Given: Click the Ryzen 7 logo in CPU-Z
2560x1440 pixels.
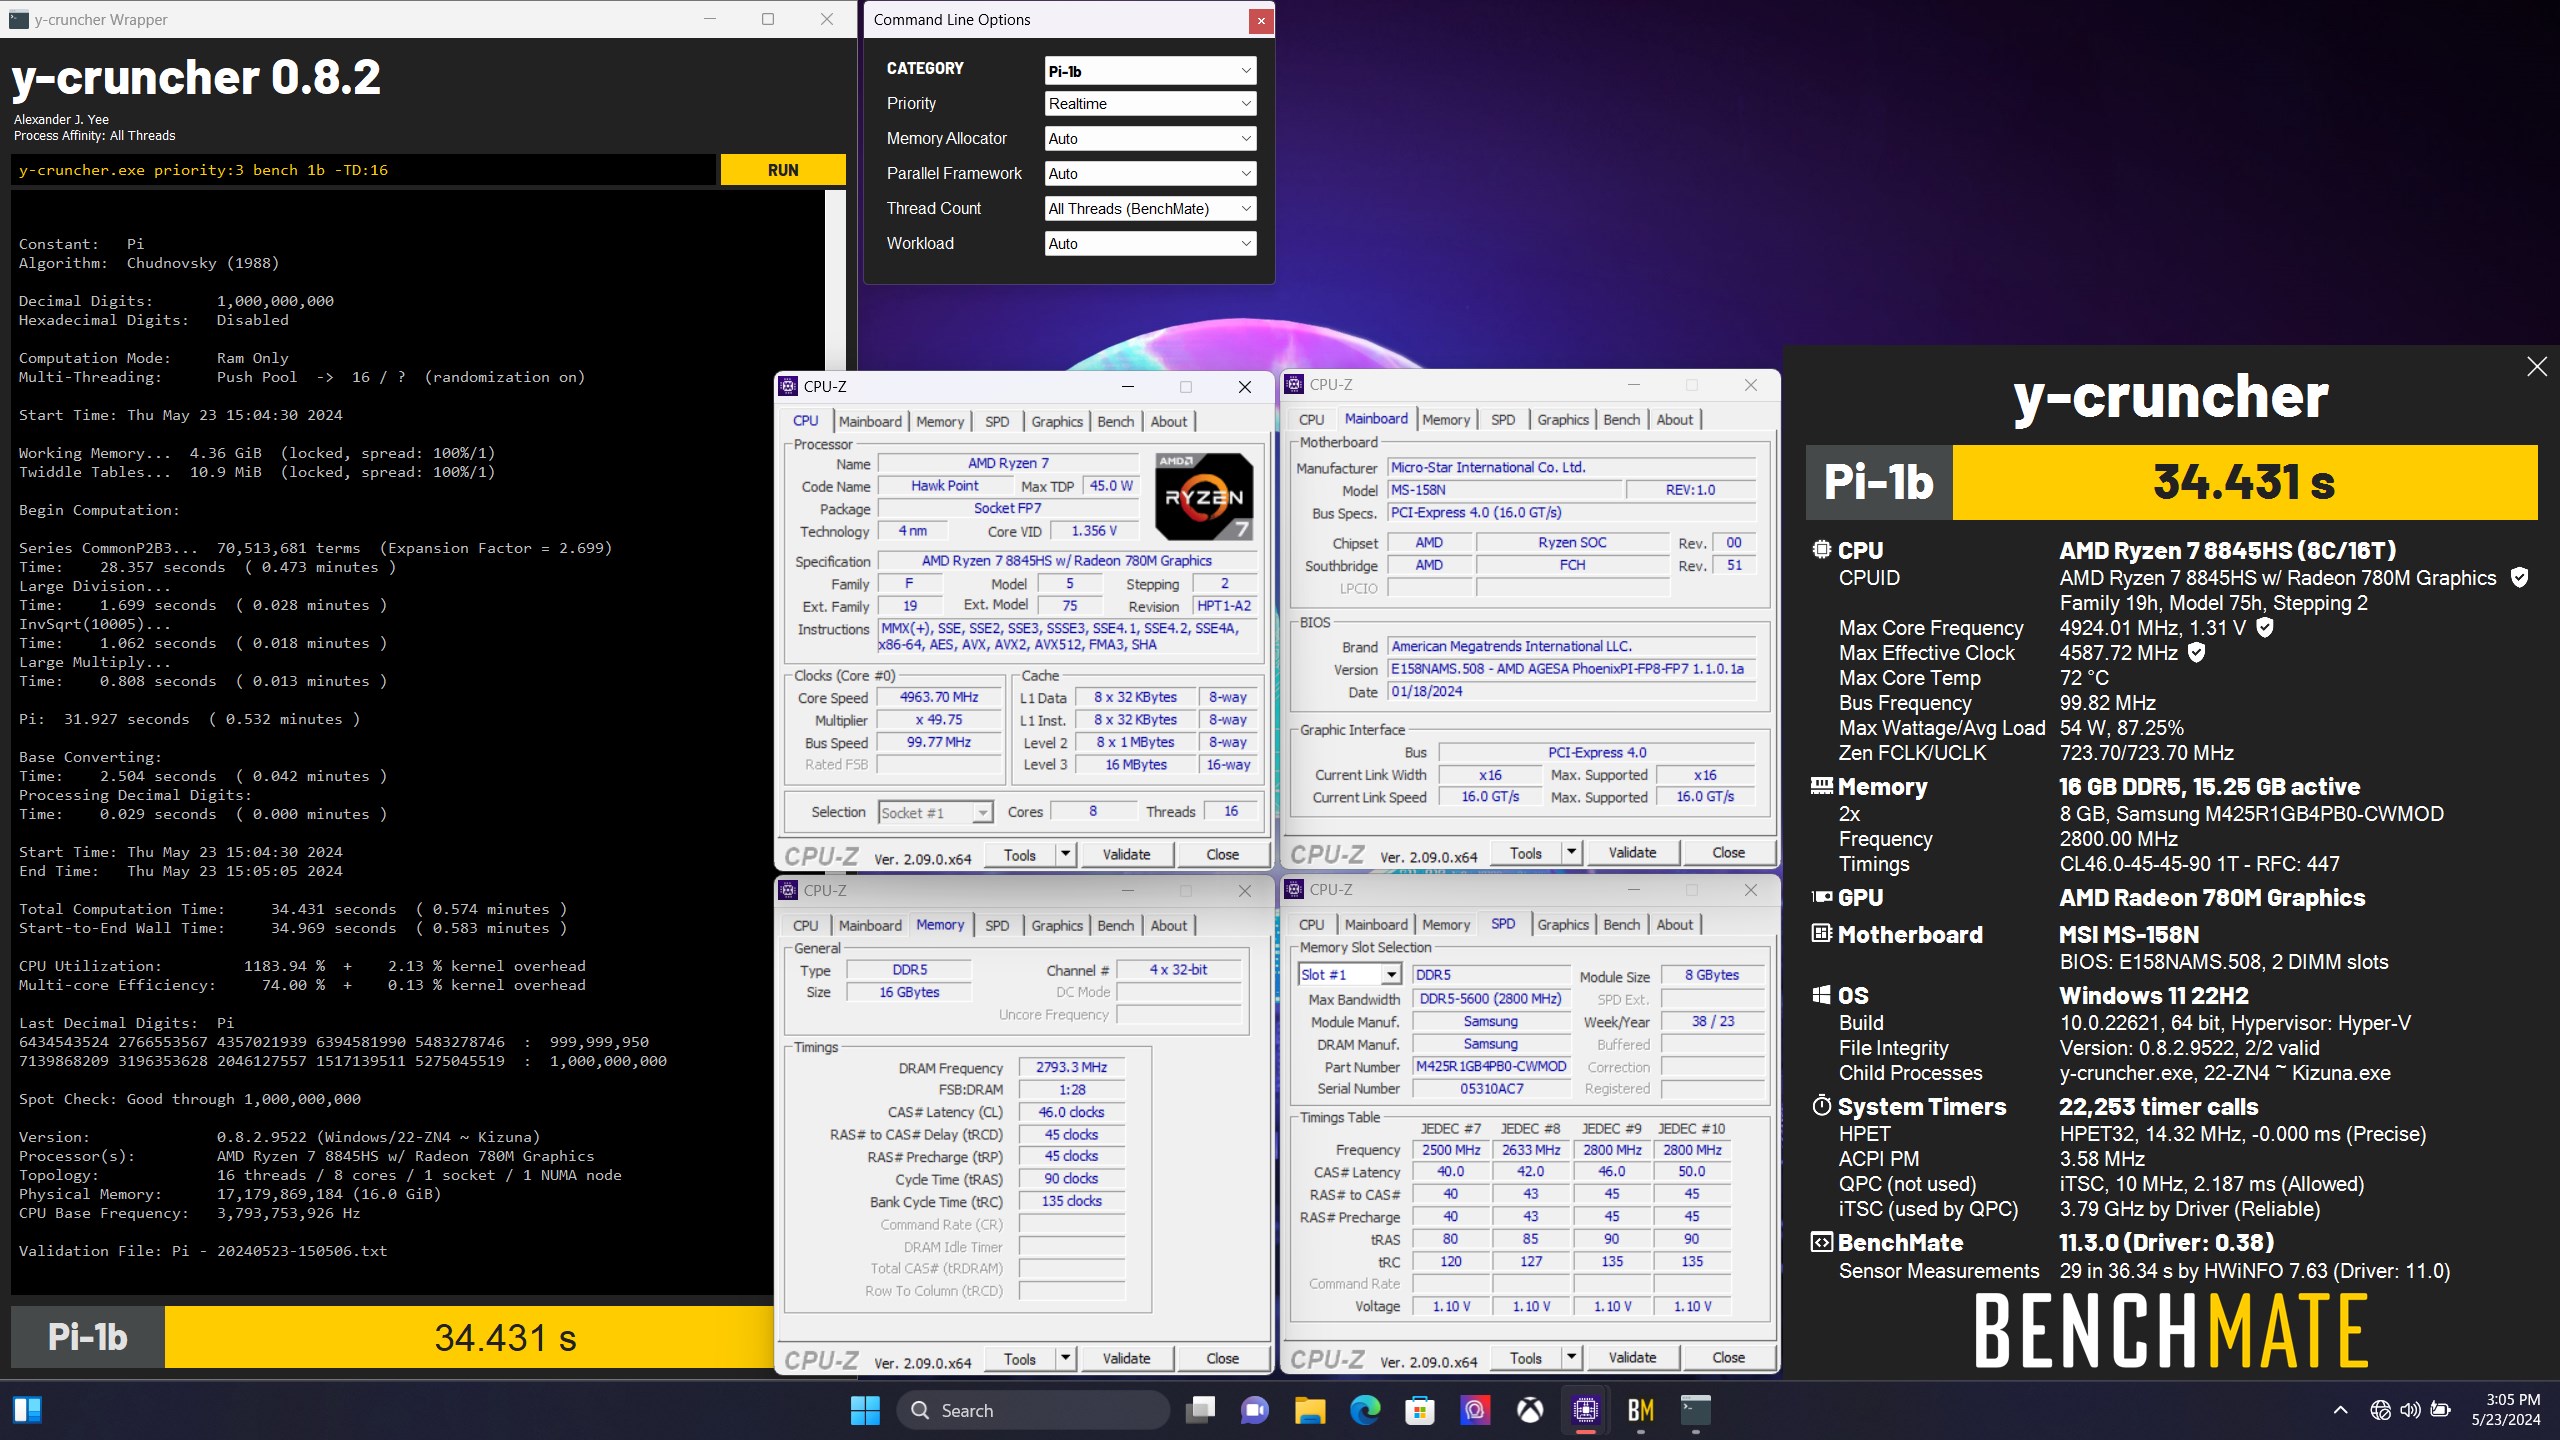Looking at the screenshot, I should pyautogui.click(x=1204, y=497).
